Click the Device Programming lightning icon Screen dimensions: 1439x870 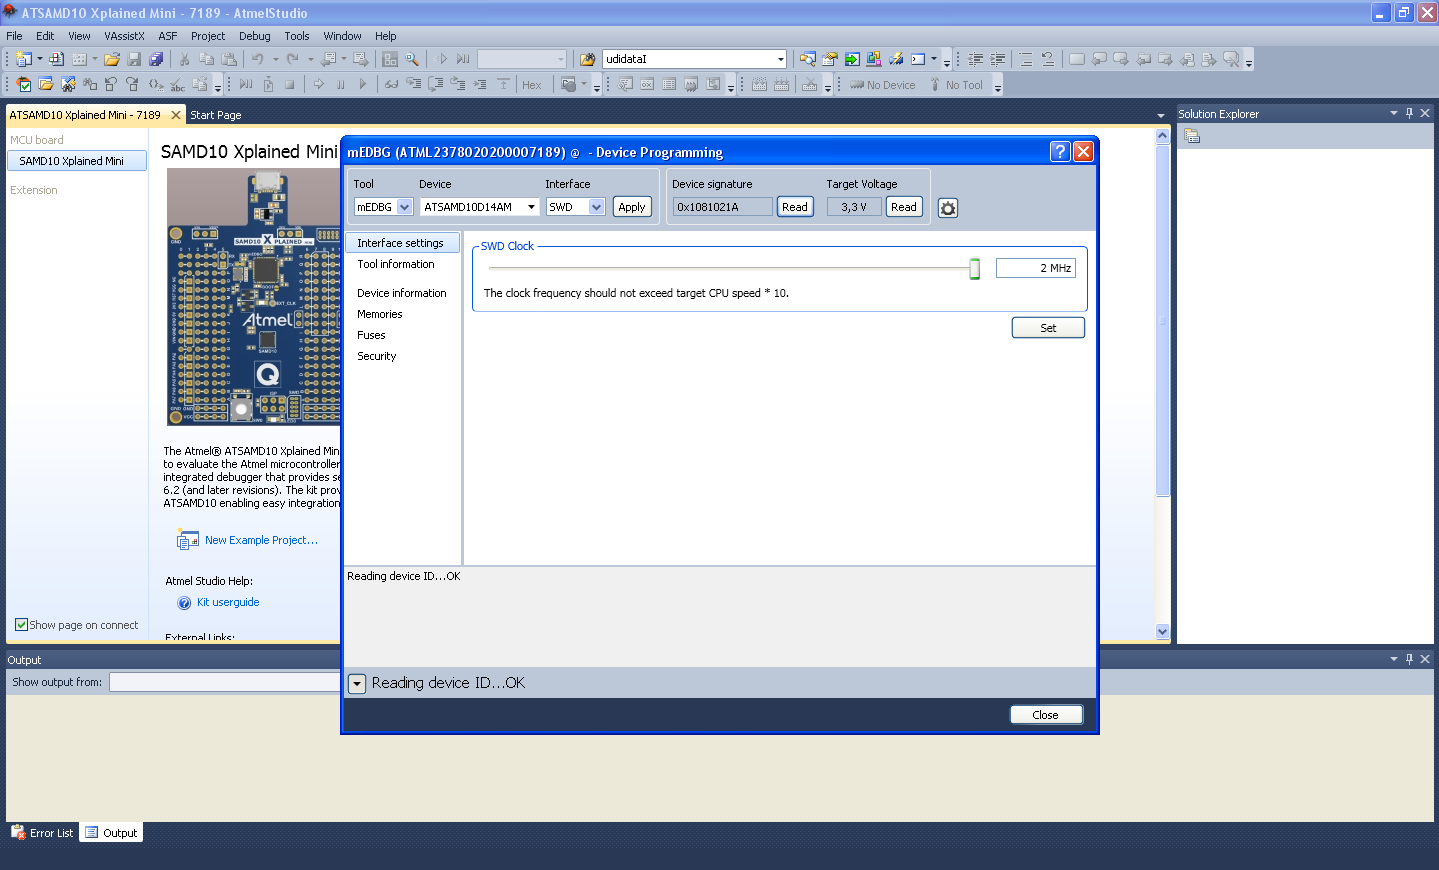pyautogui.click(x=896, y=59)
